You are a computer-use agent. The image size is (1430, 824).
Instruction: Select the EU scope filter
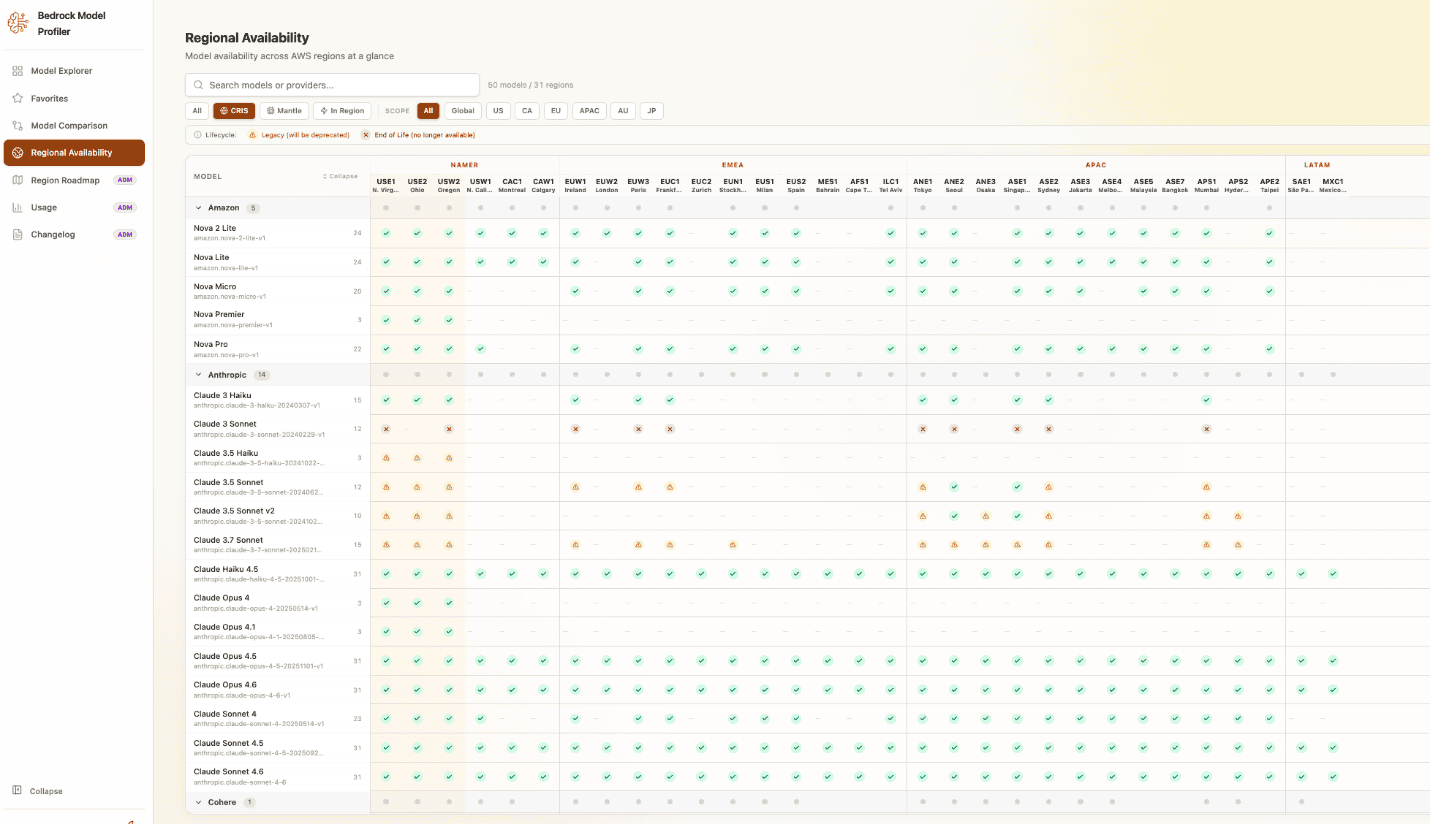555,111
